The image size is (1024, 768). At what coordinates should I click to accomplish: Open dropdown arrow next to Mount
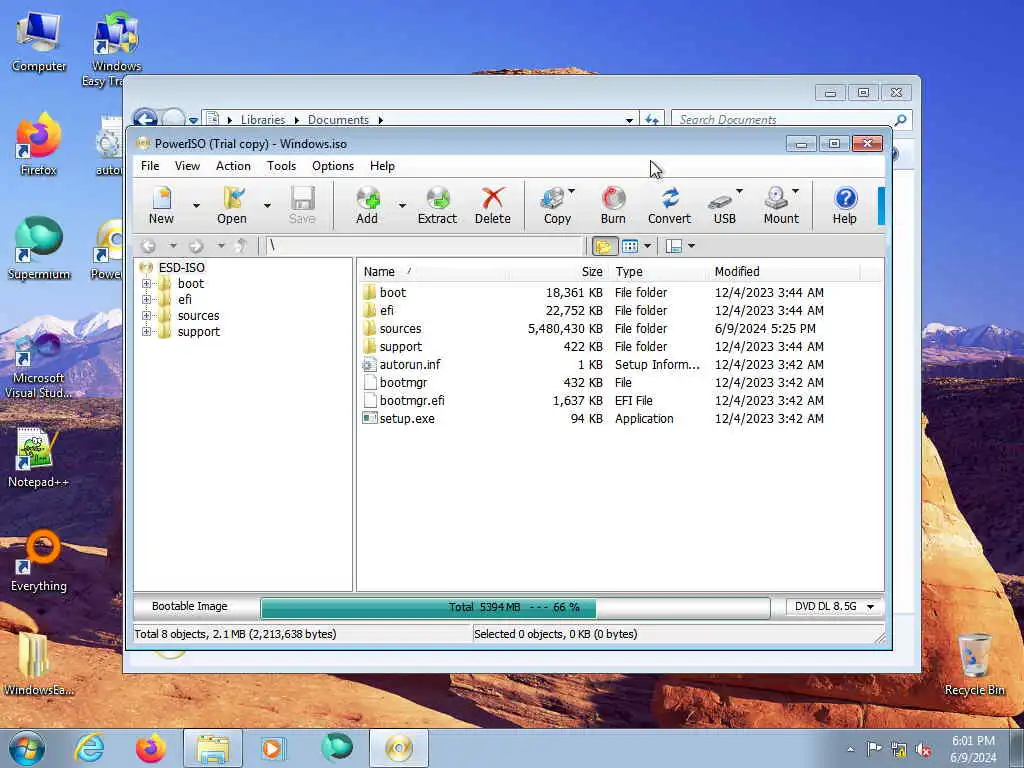click(x=795, y=191)
